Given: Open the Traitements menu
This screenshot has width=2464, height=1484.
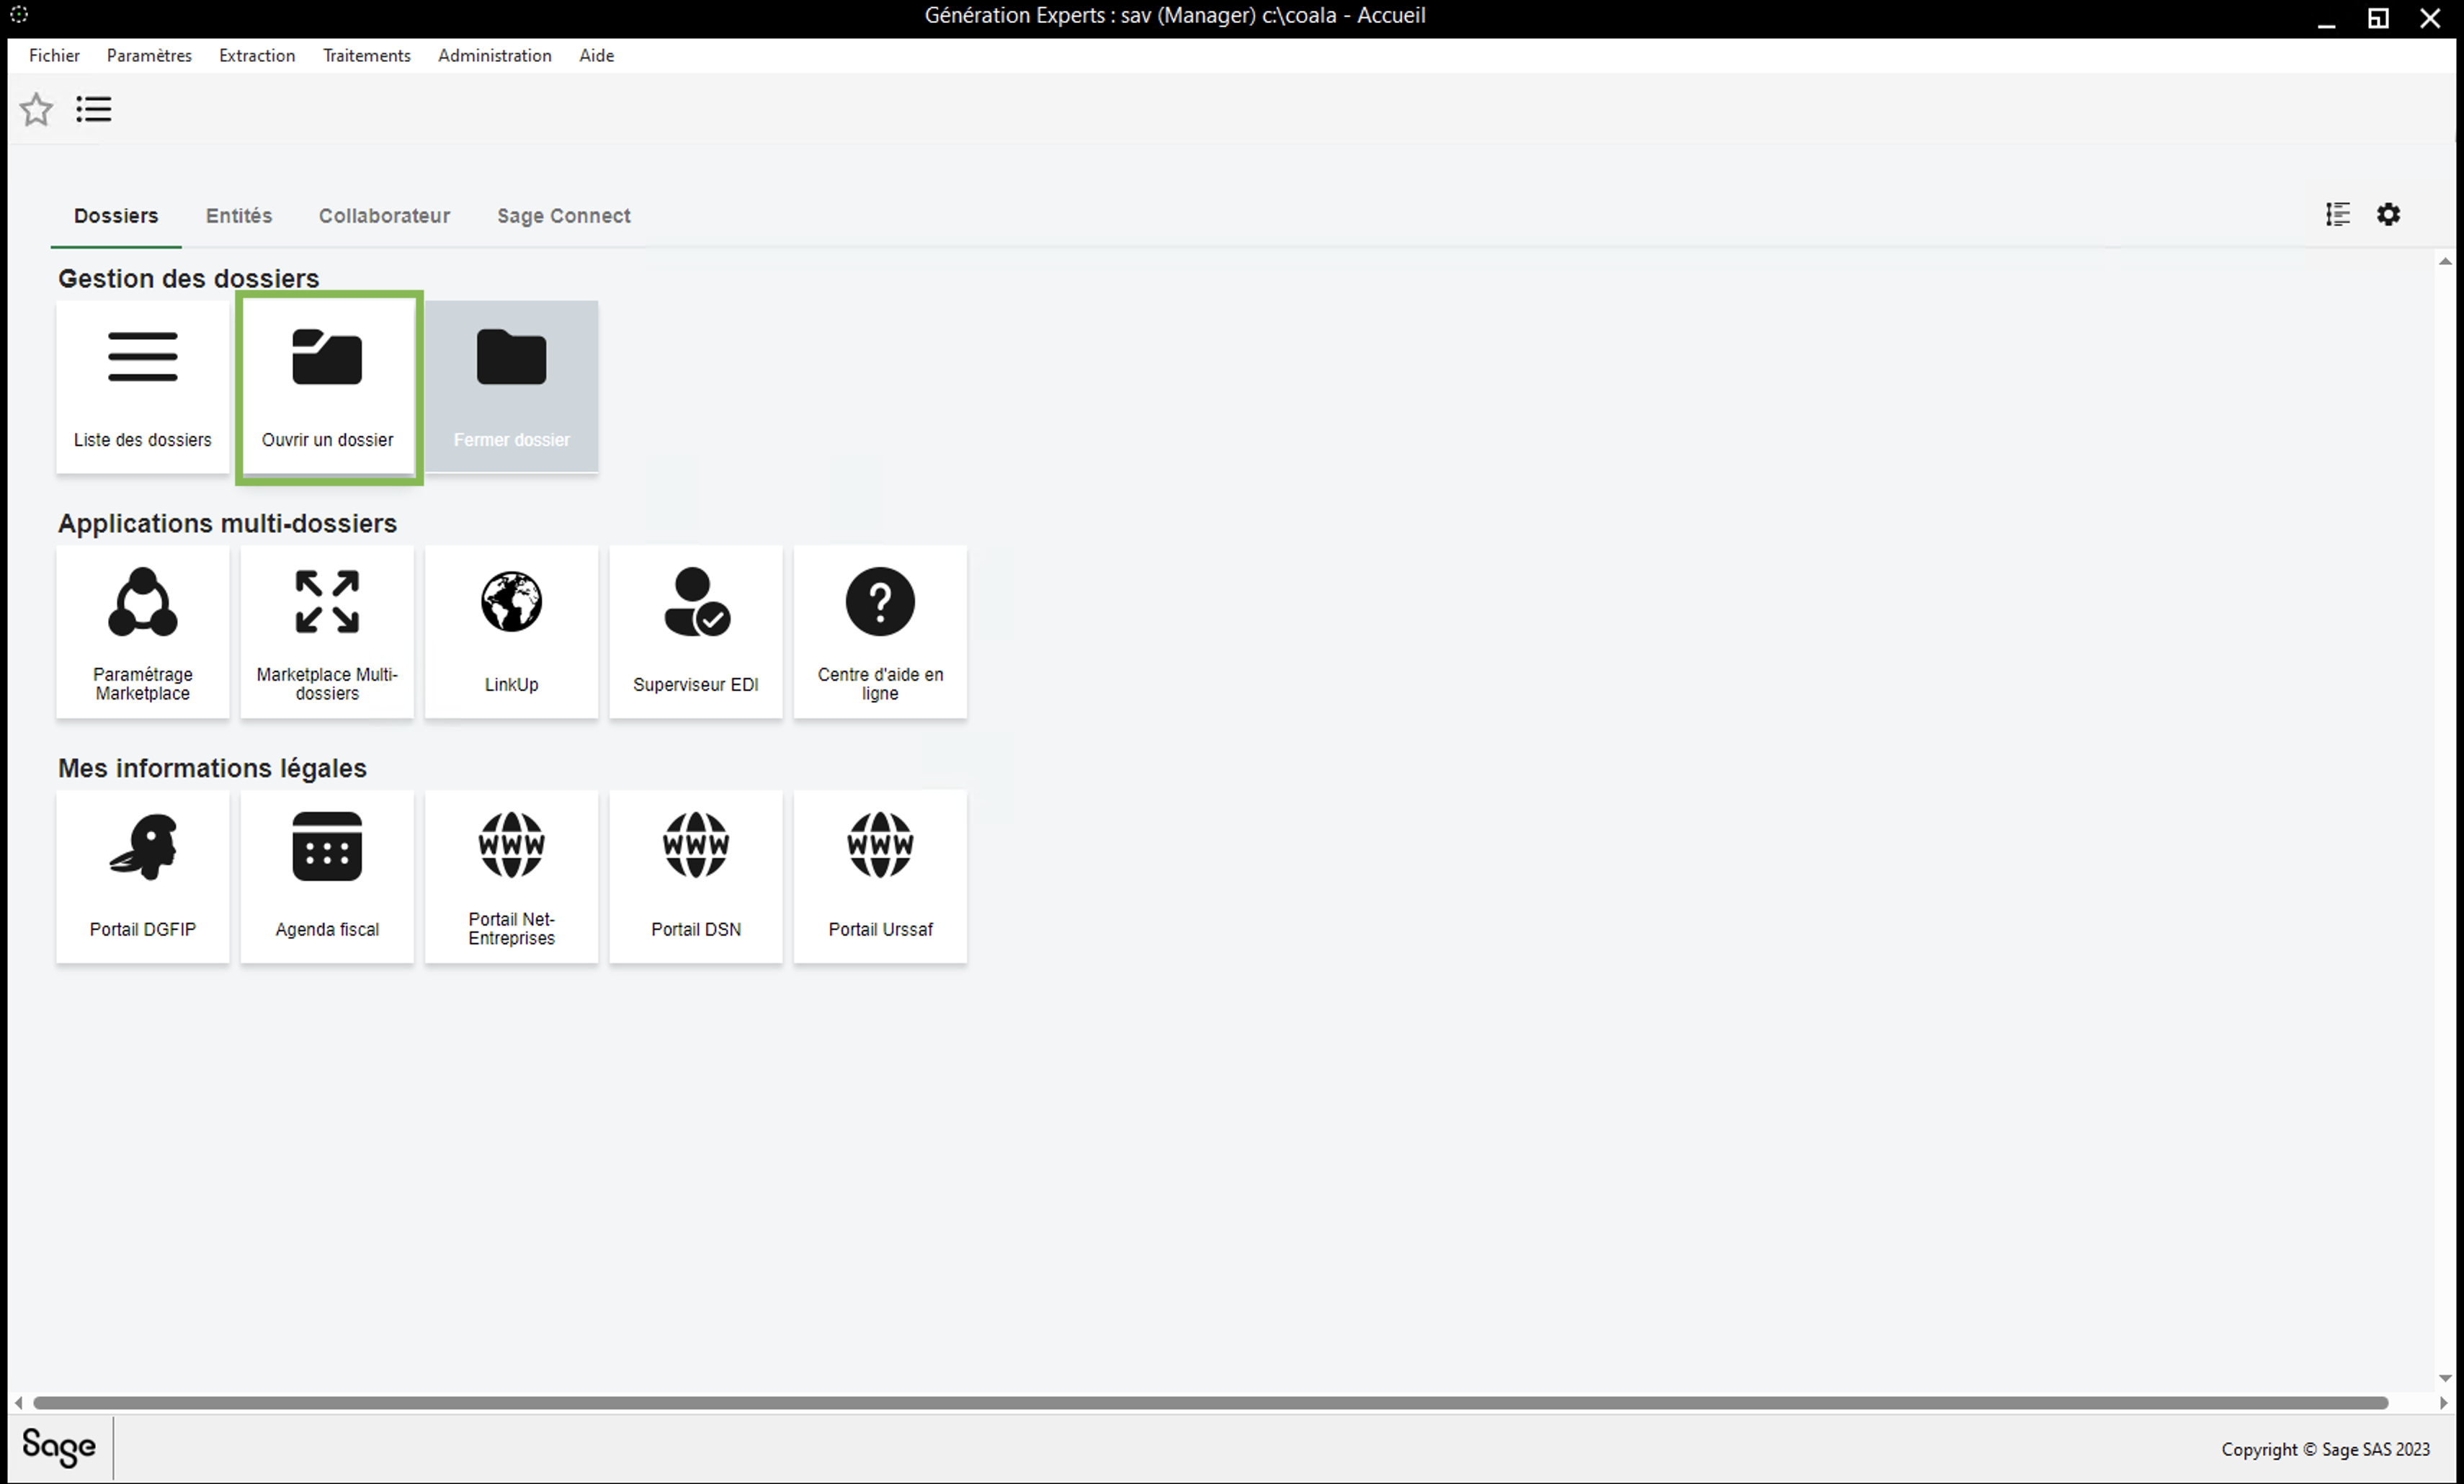Looking at the screenshot, I should (x=366, y=56).
